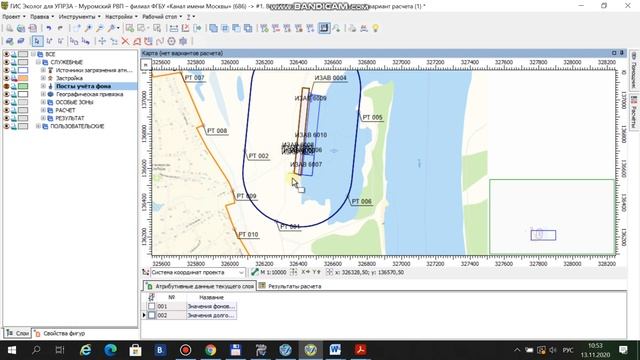Open the Правка menu

[42, 17]
